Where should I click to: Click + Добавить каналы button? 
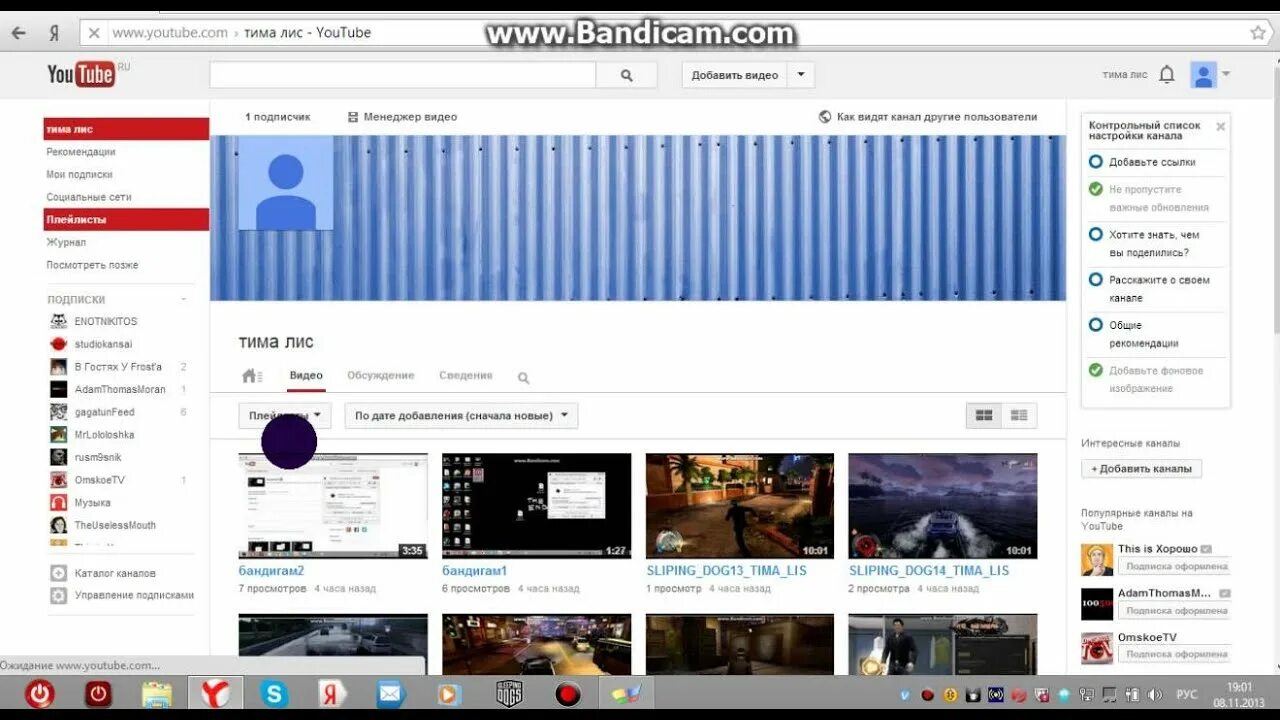(1141, 469)
